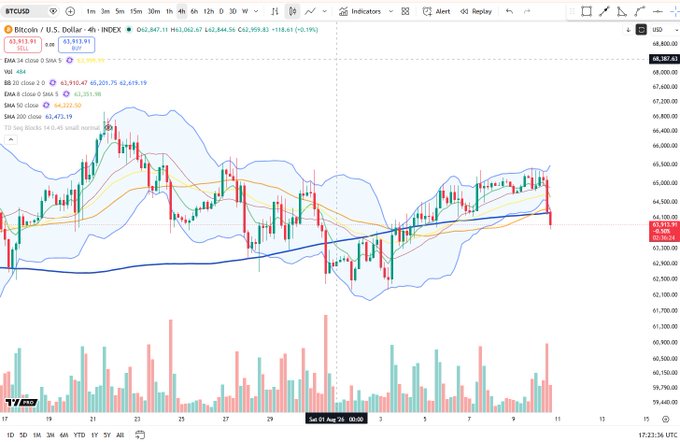Viewport: 680px width, 442px height.
Task: Click the 63,913.91 SELL button
Action: click(23, 45)
